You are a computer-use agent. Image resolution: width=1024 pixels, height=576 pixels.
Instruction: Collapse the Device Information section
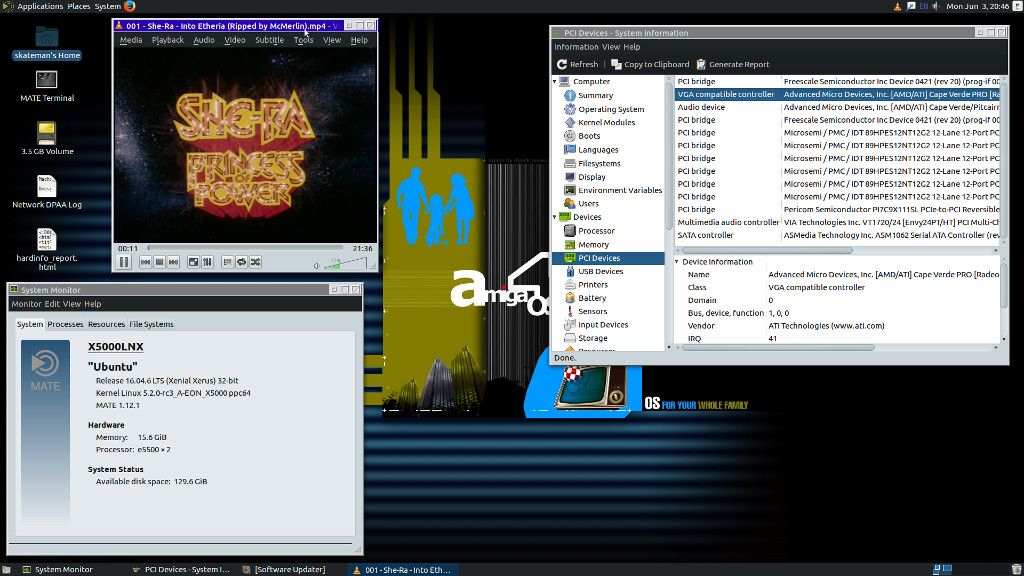[677, 262]
